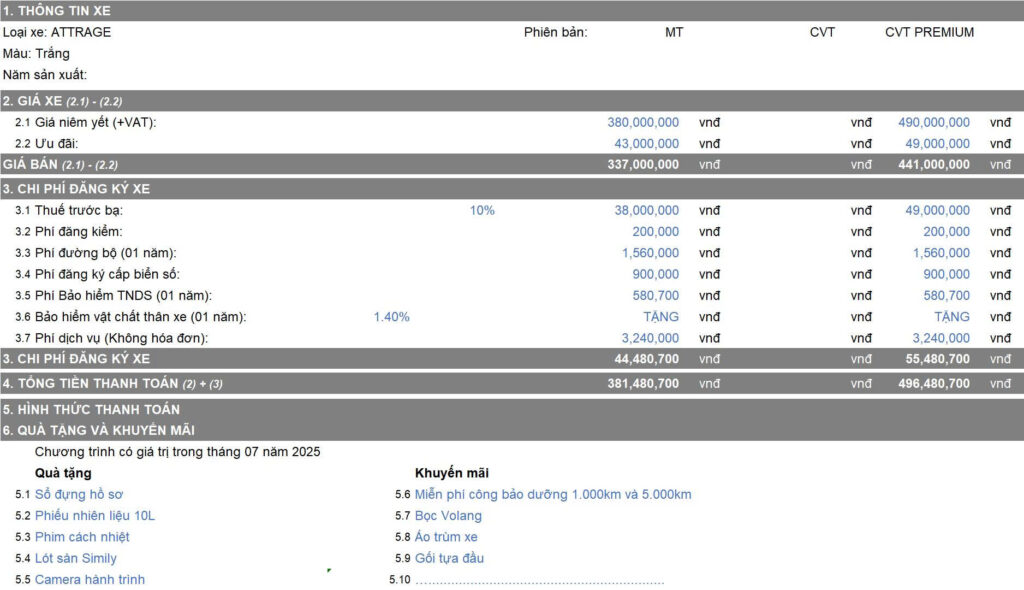Select the MT total payment 381,480,700
This screenshot has height=590, width=1024.
643,383
